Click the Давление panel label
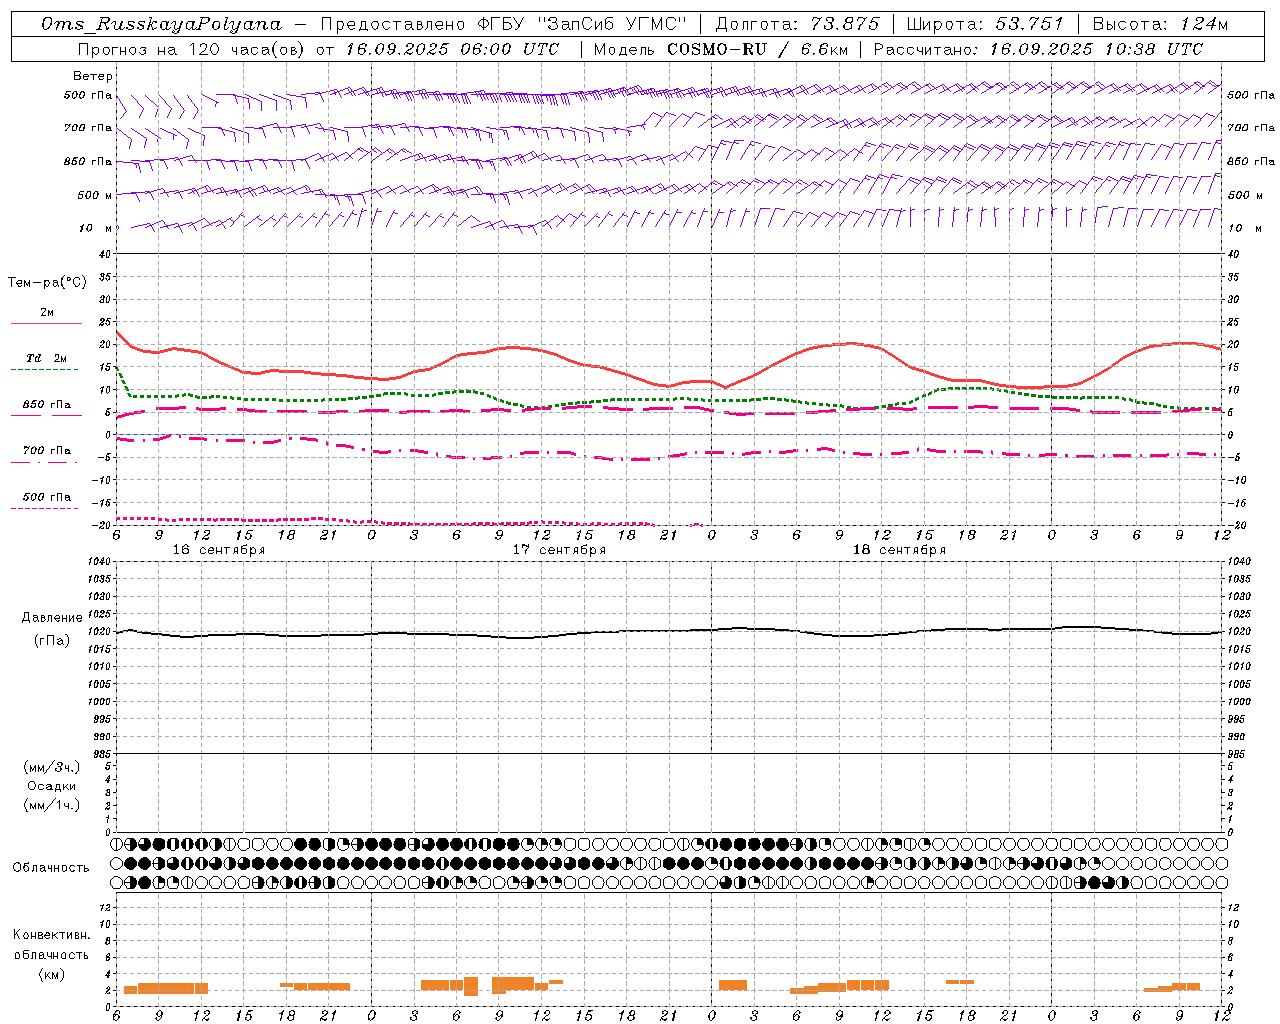The width and height of the screenshot is (1280, 1024). pyautogui.click(x=50, y=618)
